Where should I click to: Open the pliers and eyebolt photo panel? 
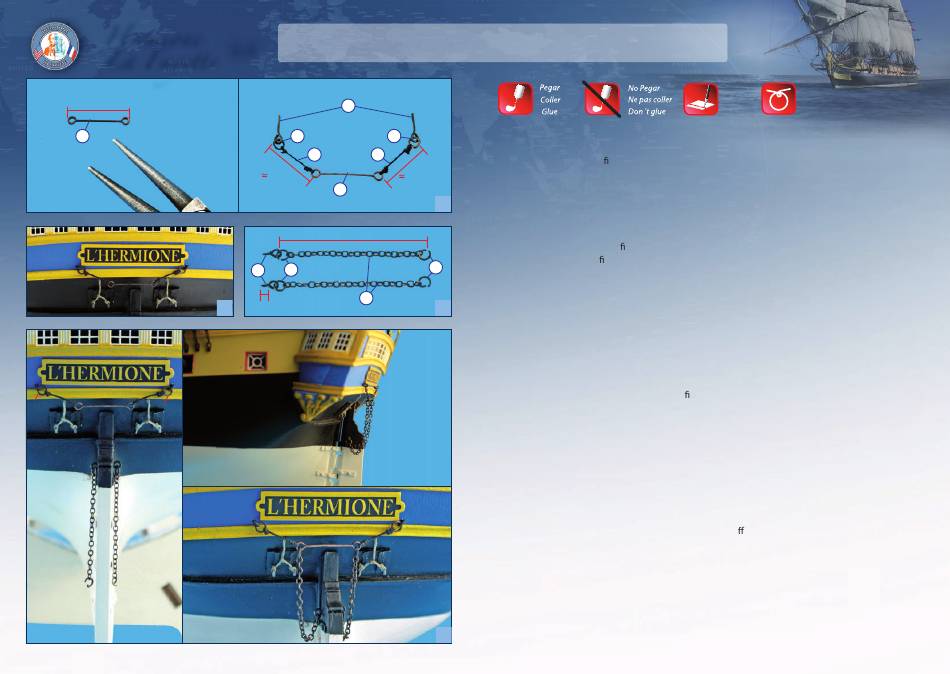[132, 145]
